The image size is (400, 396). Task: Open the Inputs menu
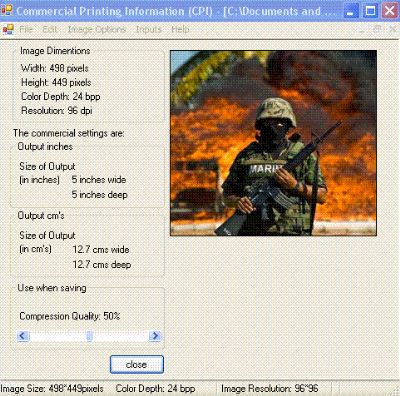(149, 29)
